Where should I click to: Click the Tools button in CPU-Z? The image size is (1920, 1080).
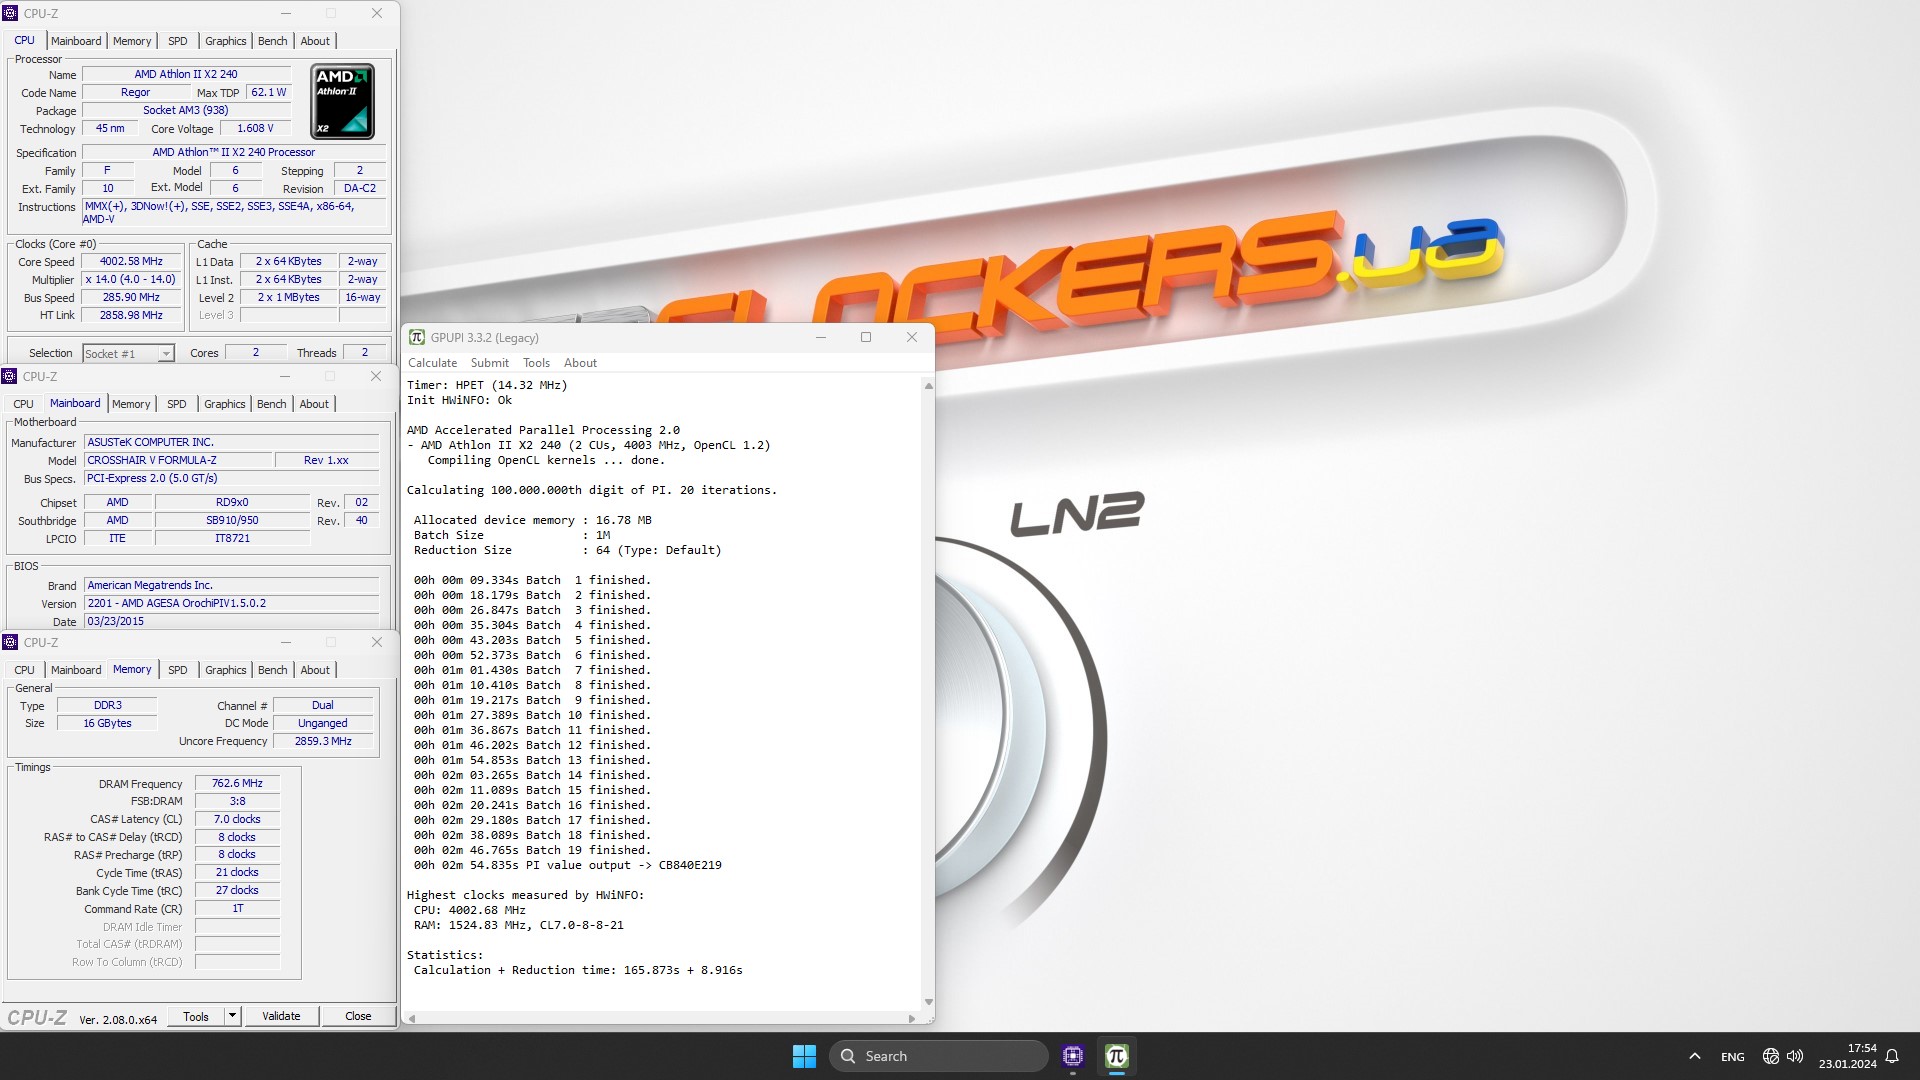[196, 1016]
